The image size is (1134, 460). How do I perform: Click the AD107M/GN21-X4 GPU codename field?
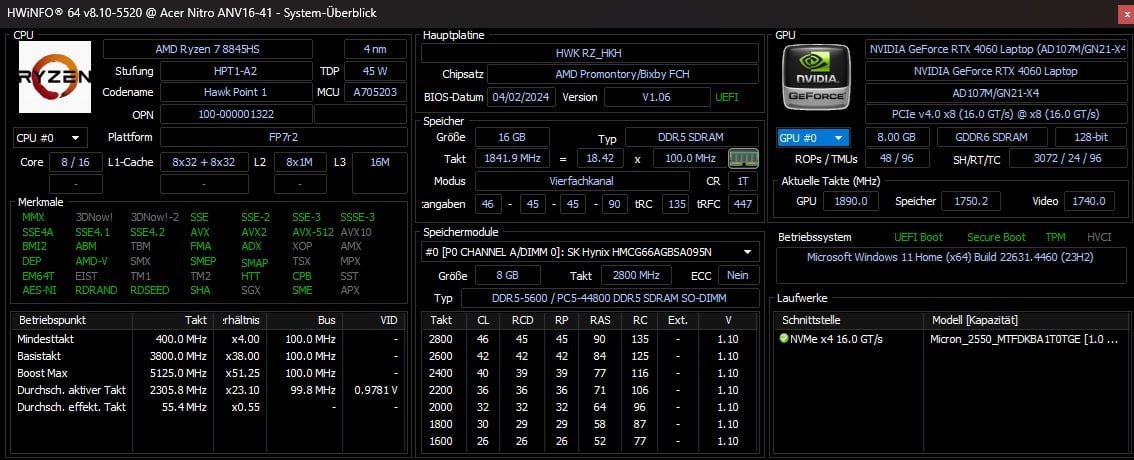[995, 93]
